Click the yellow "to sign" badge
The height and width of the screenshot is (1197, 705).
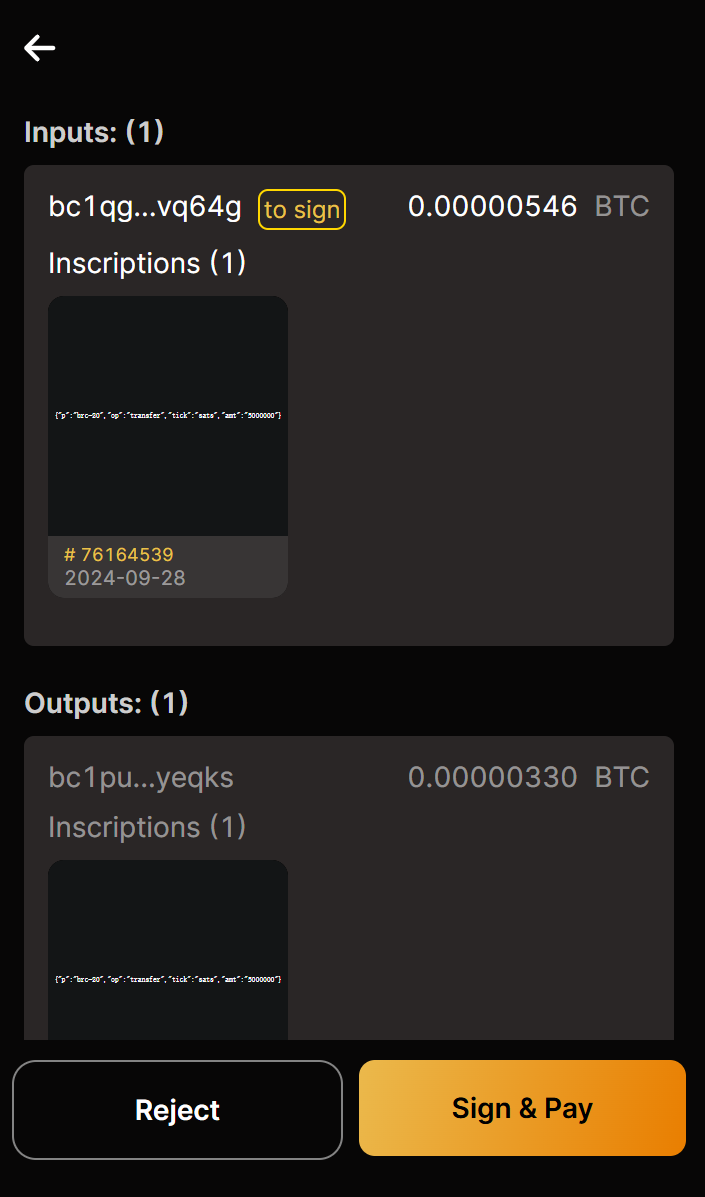302,209
